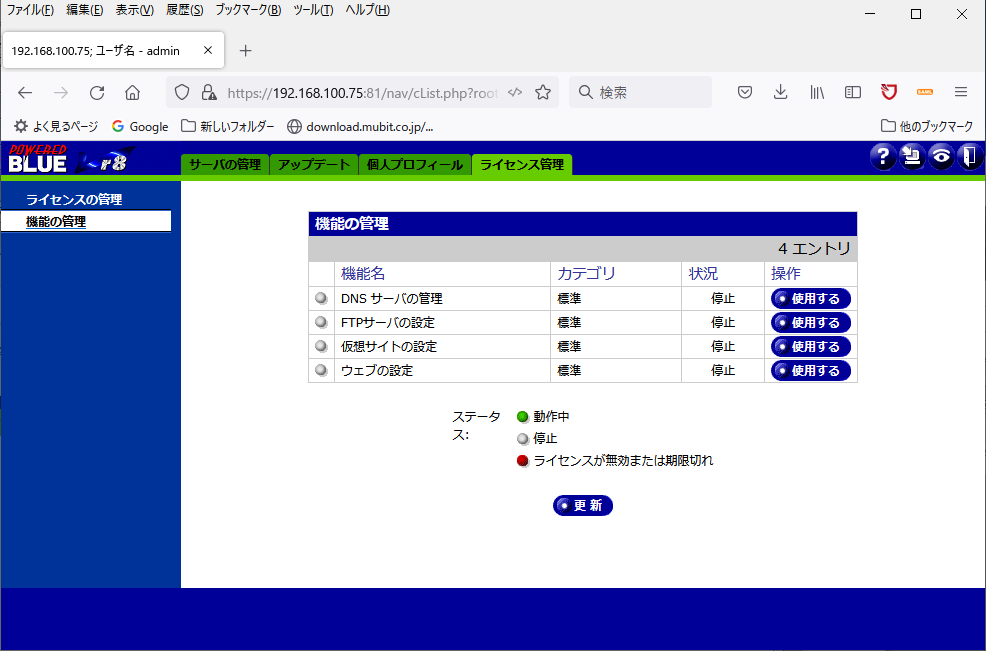Enable DNS サーバの管理 with 使用する button
This screenshot has height=651, width=986.
tap(811, 298)
